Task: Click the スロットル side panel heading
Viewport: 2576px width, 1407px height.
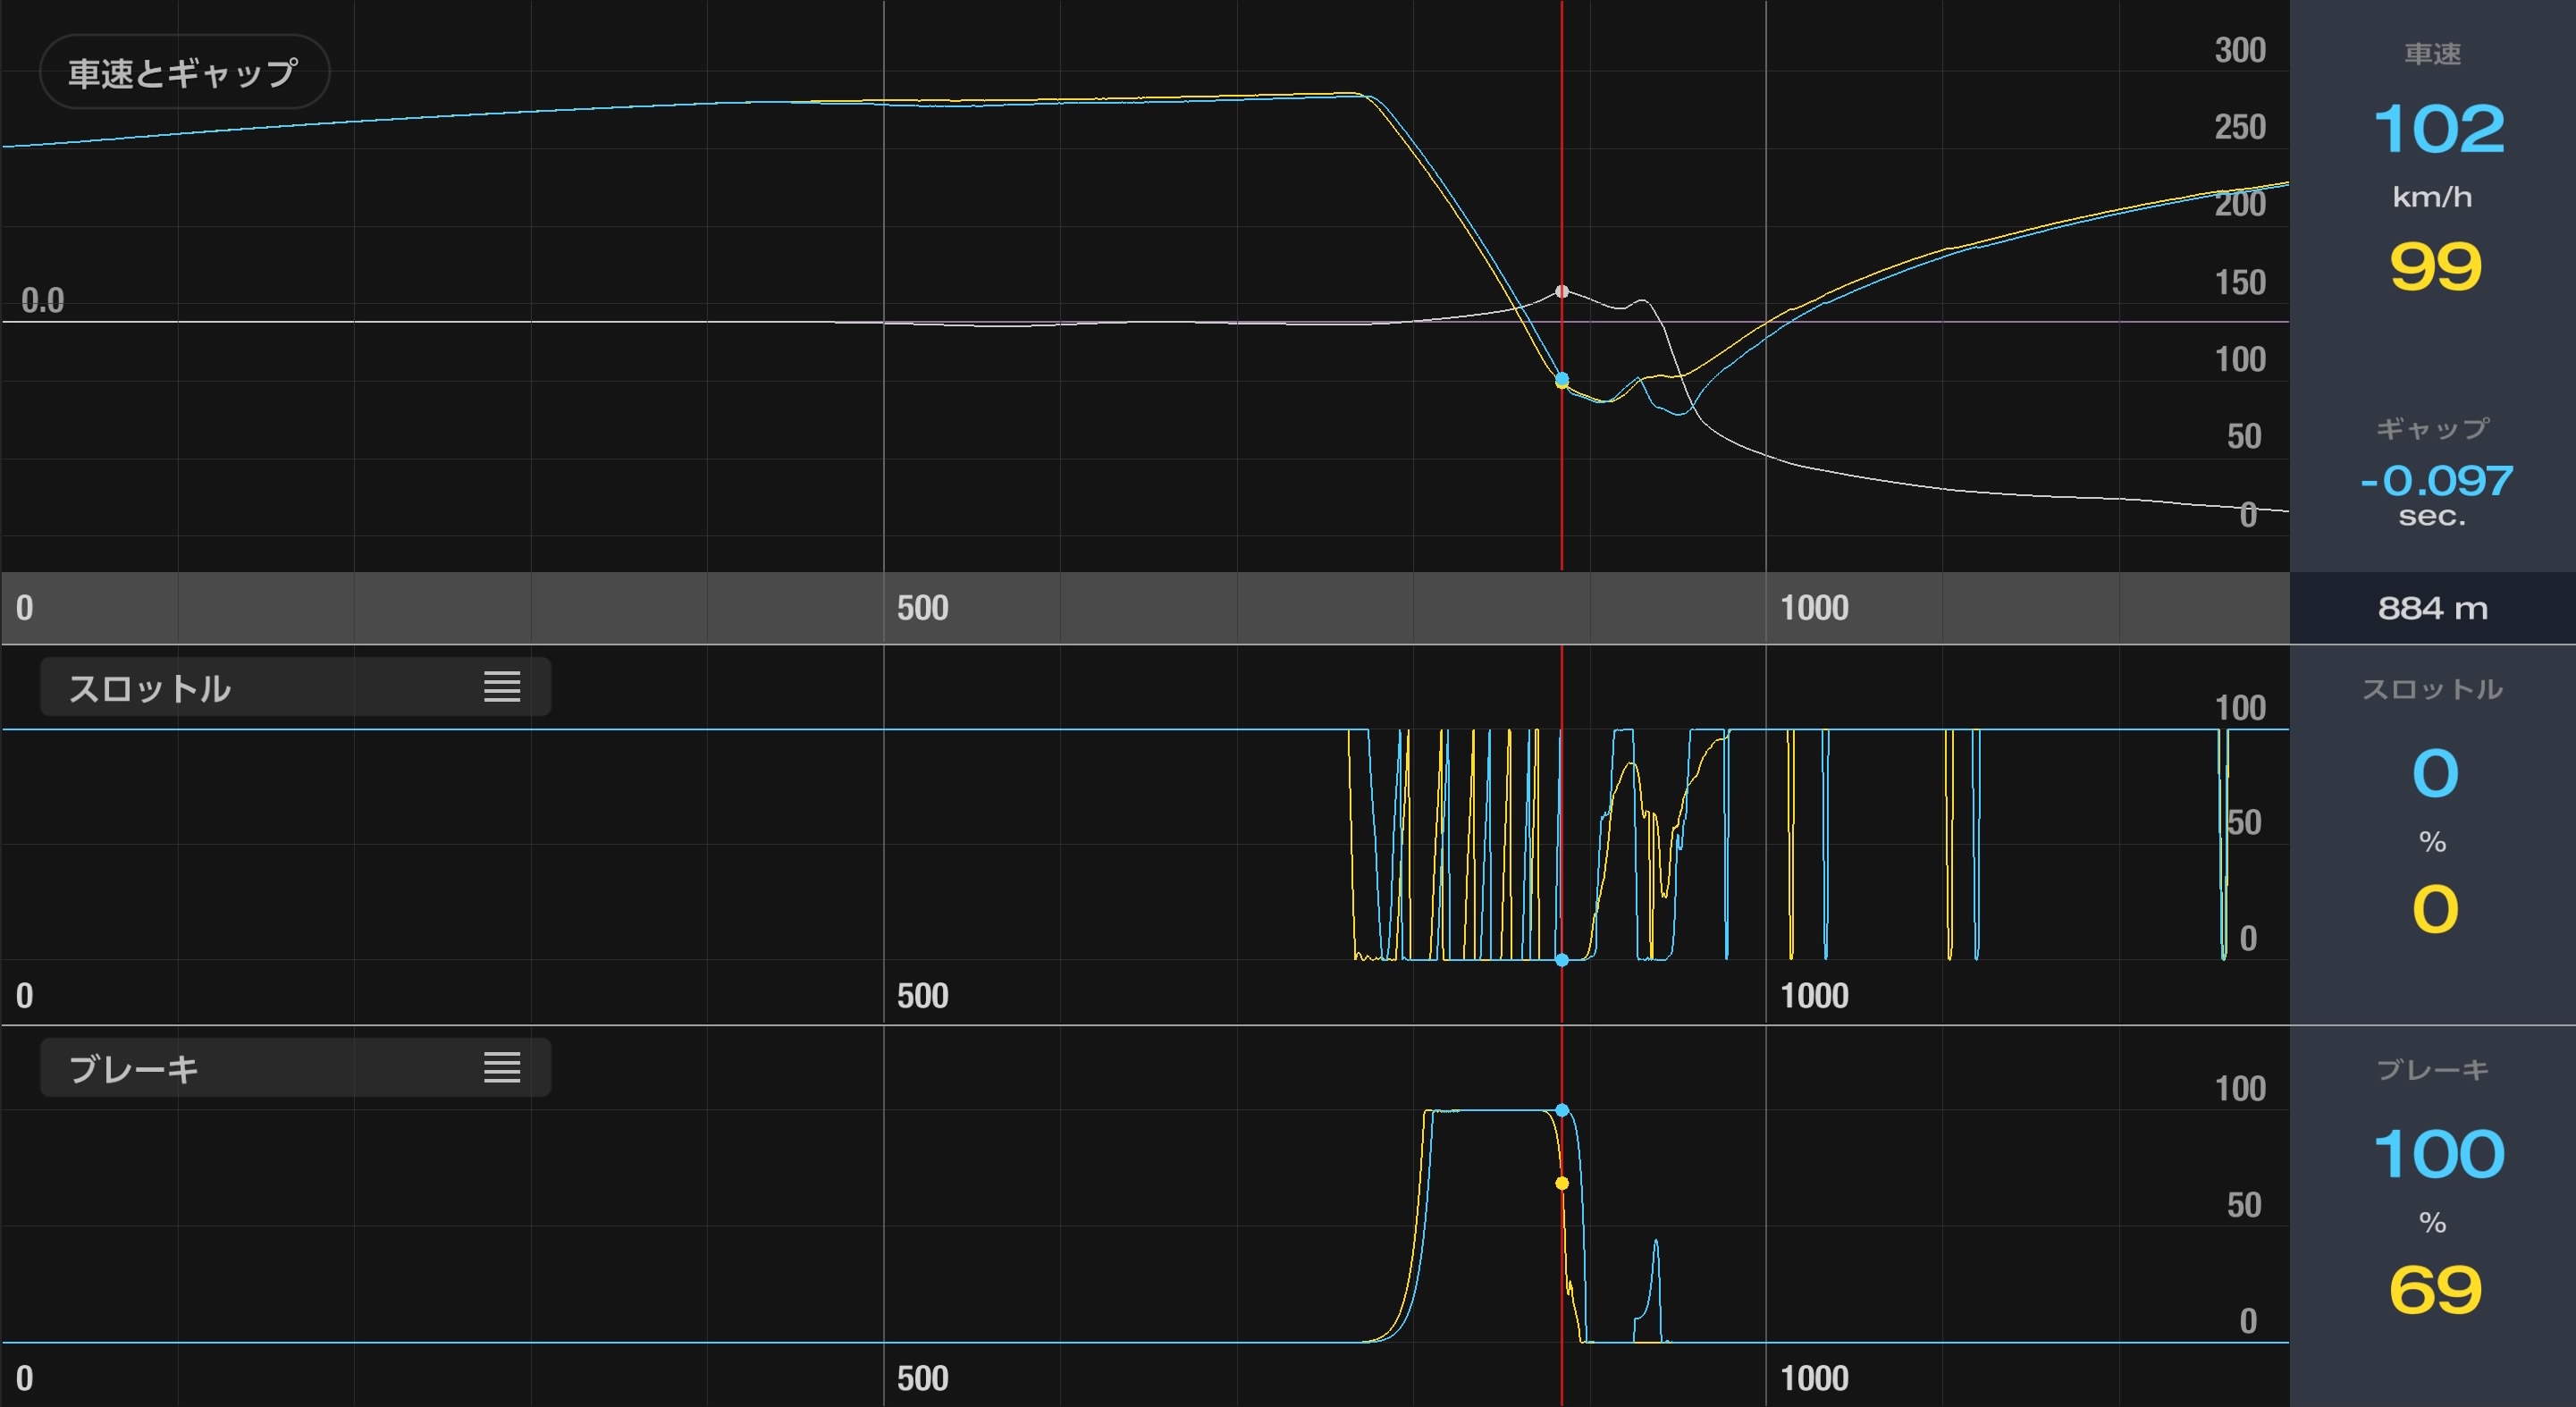Action: click(x=2432, y=689)
